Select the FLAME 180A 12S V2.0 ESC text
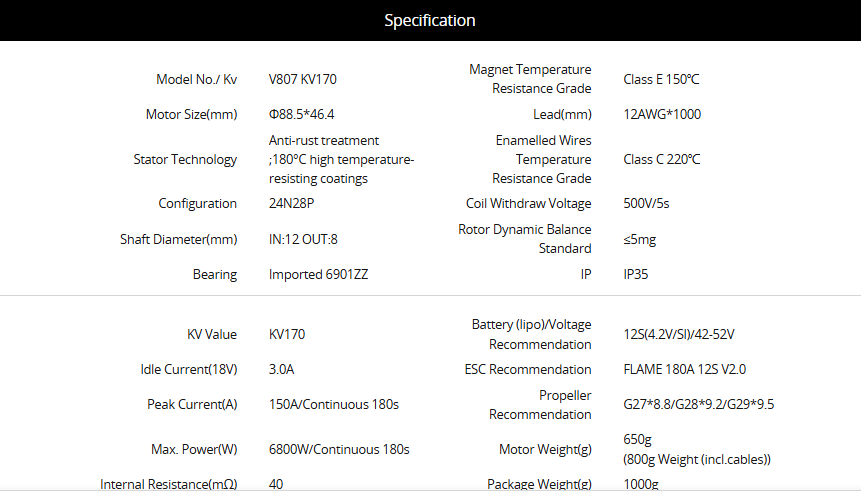The image size is (861, 492). (685, 369)
